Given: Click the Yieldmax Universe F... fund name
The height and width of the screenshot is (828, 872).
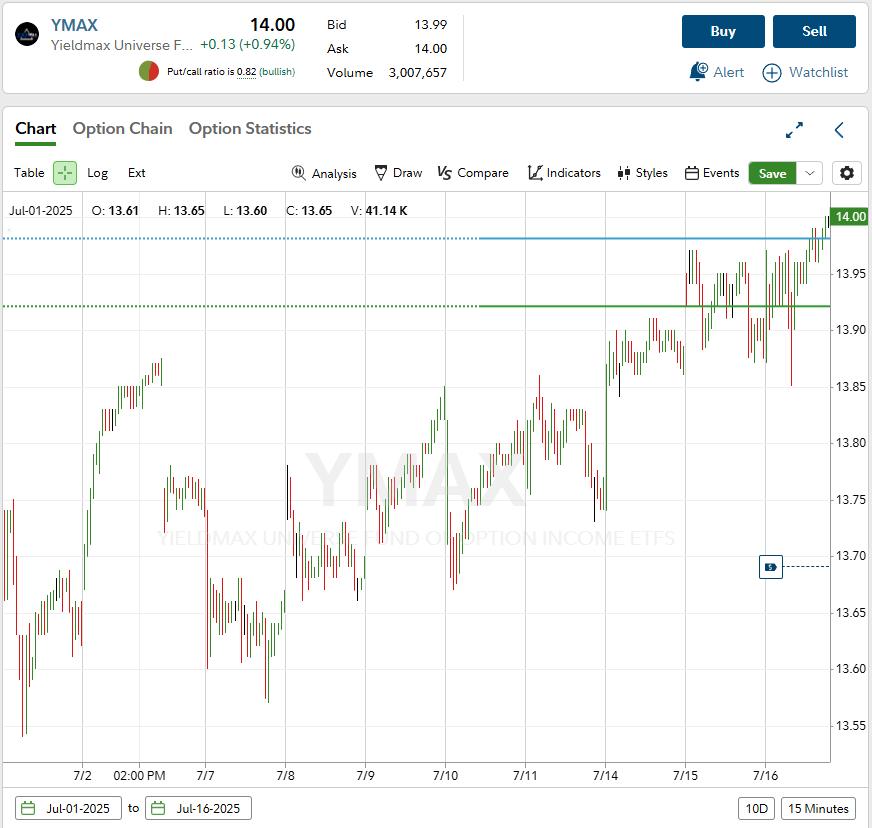Looking at the screenshot, I should click(x=121, y=45).
